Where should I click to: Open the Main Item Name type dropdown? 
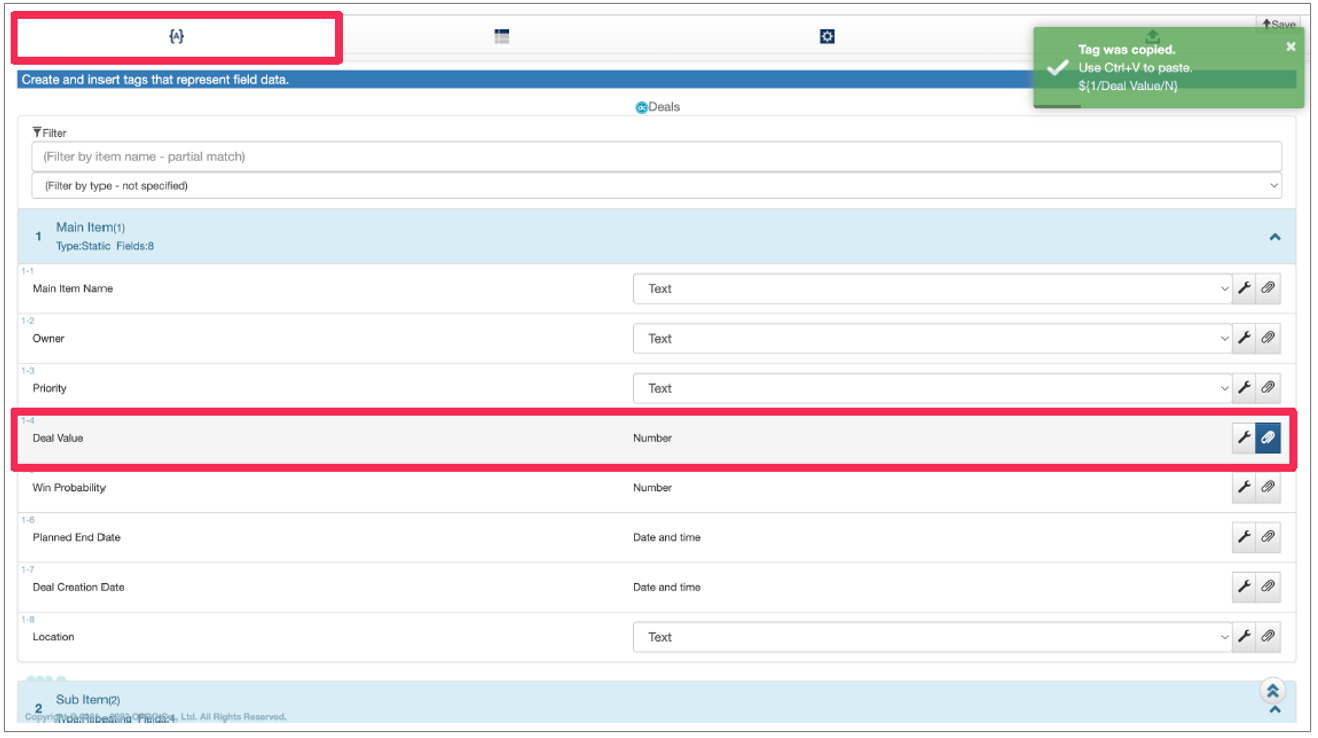point(932,288)
